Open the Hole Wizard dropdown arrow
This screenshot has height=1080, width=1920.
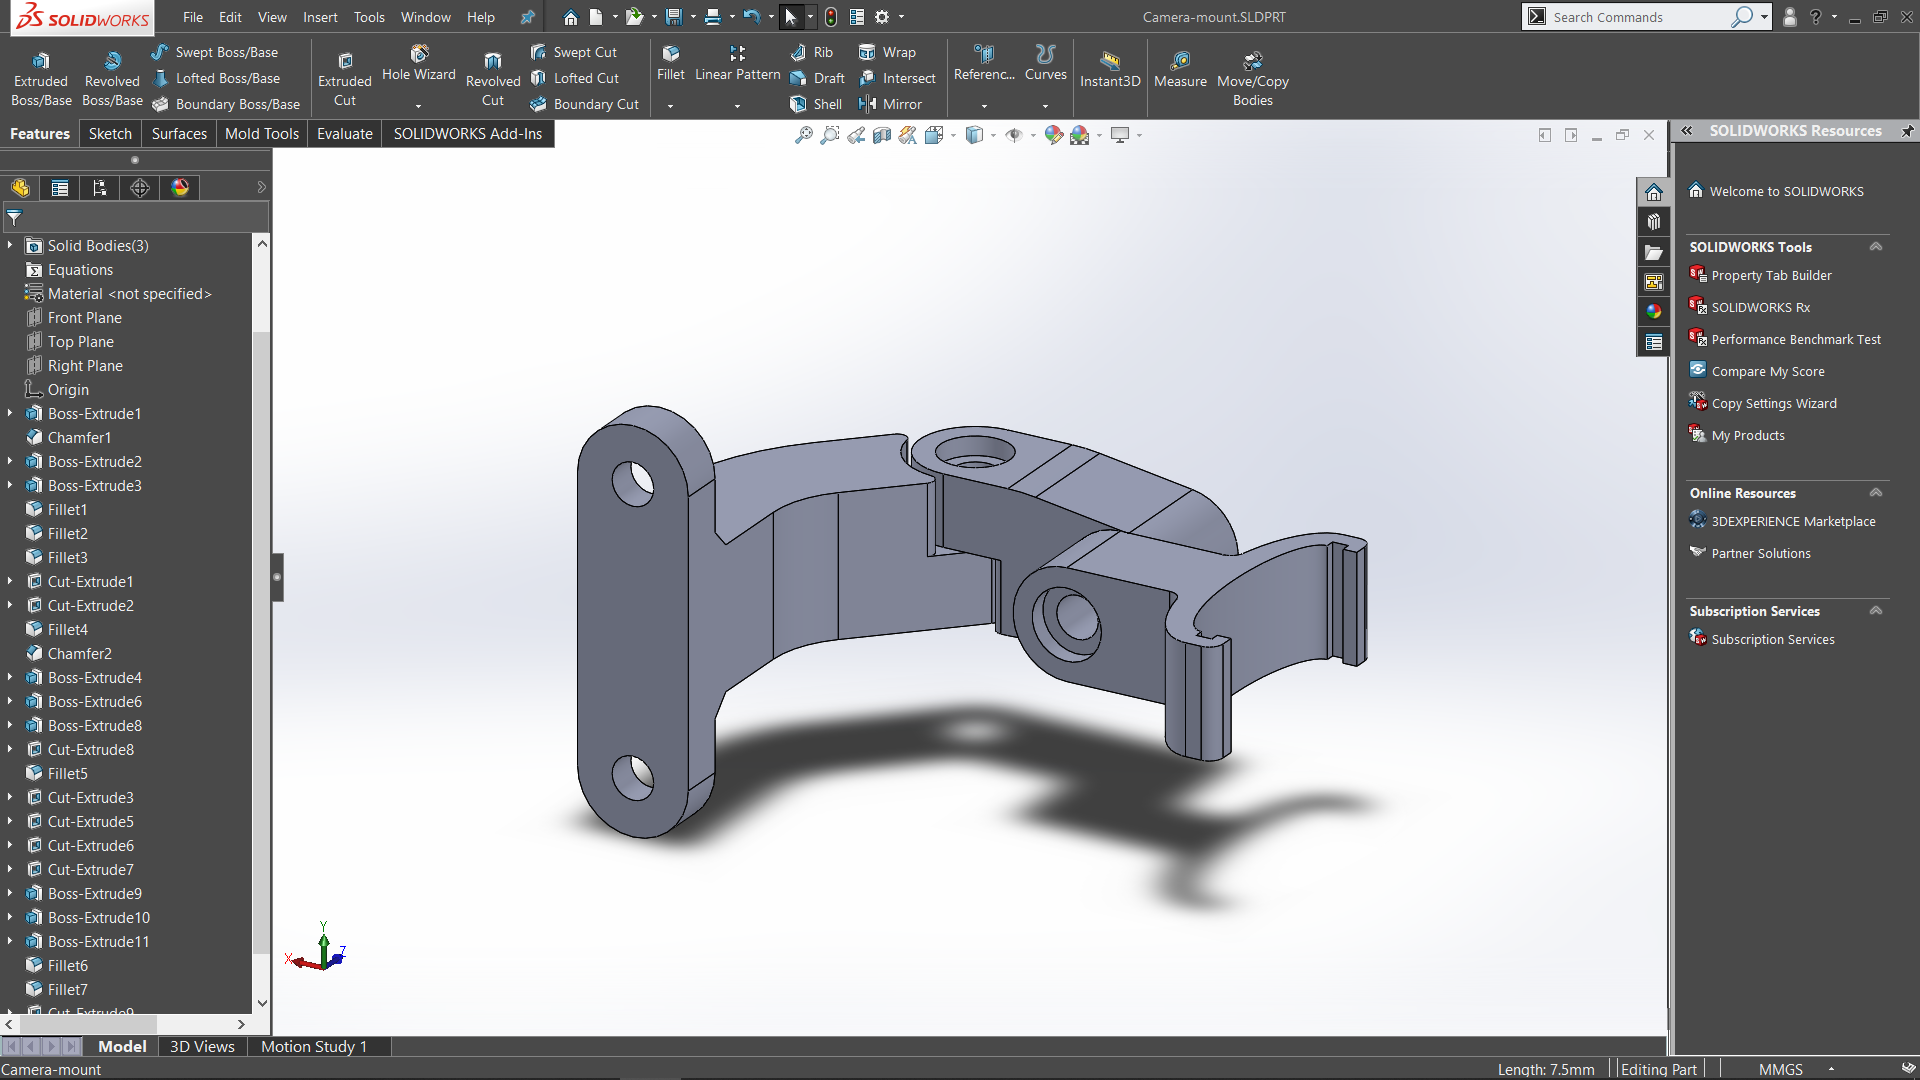419,105
